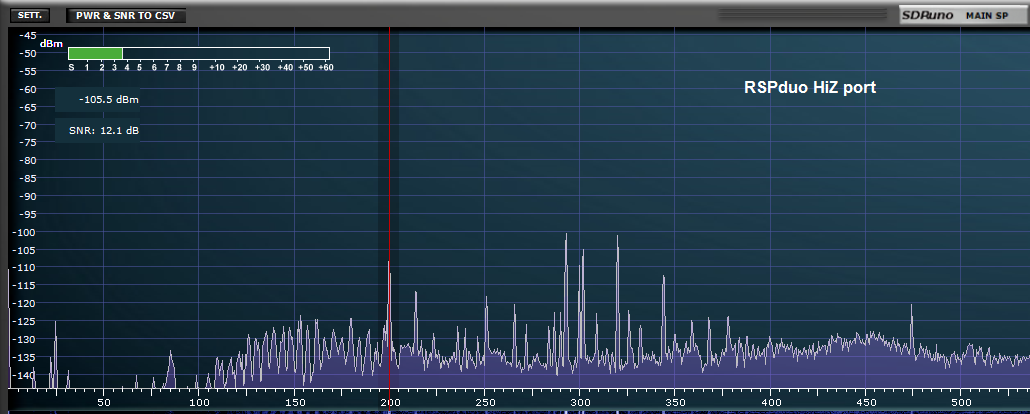Click PWR & SNR TO CSV button
The width and height of the screenshot is (1030, 414).
coord(125,15)
